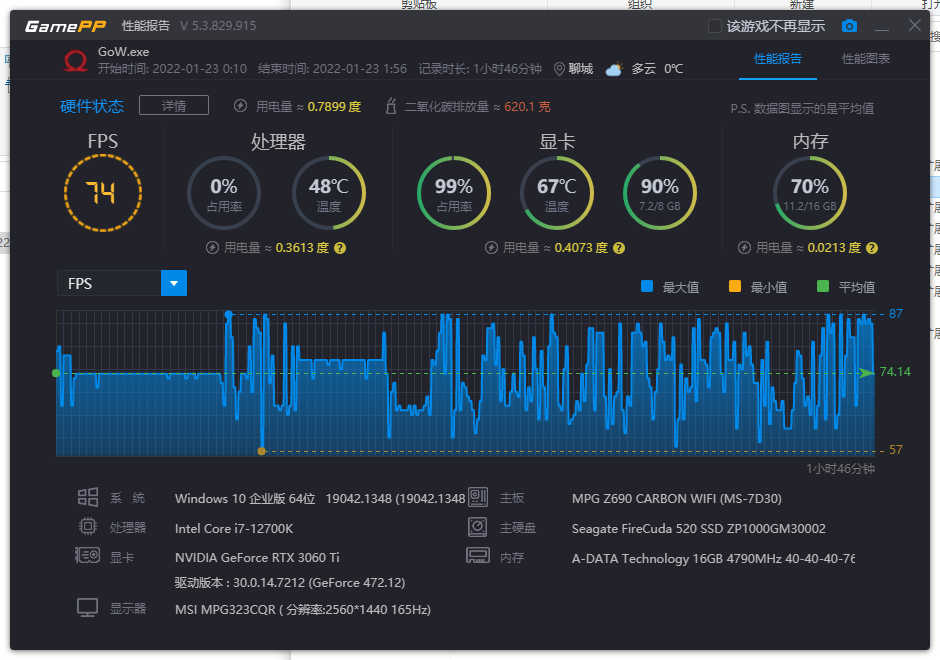The image size is (940, 660).
Task: Click the A-DATA Technology 16GB memory text
Action: (x=713, y=558)
